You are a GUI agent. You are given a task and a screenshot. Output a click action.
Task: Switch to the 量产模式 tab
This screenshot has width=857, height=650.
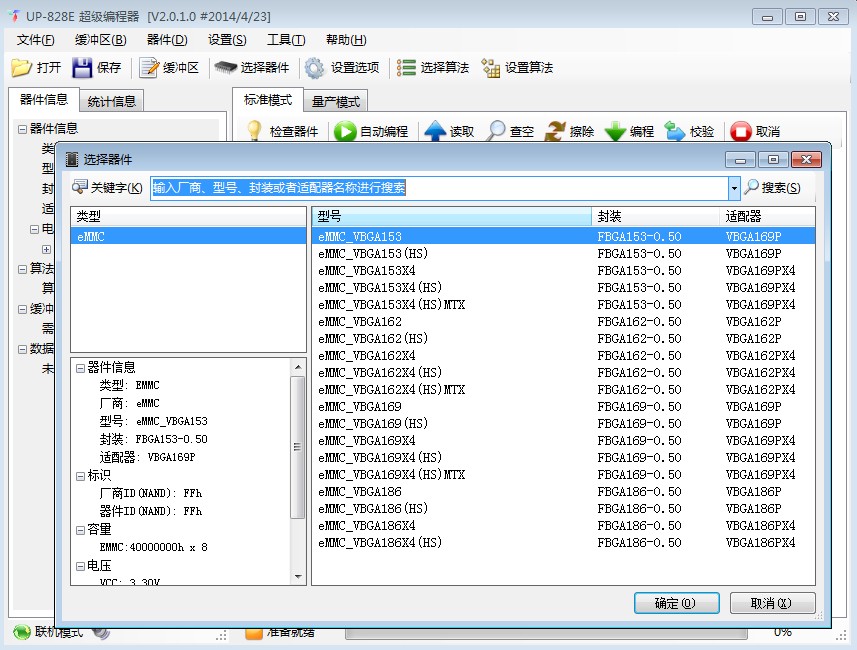pos(336,102)
